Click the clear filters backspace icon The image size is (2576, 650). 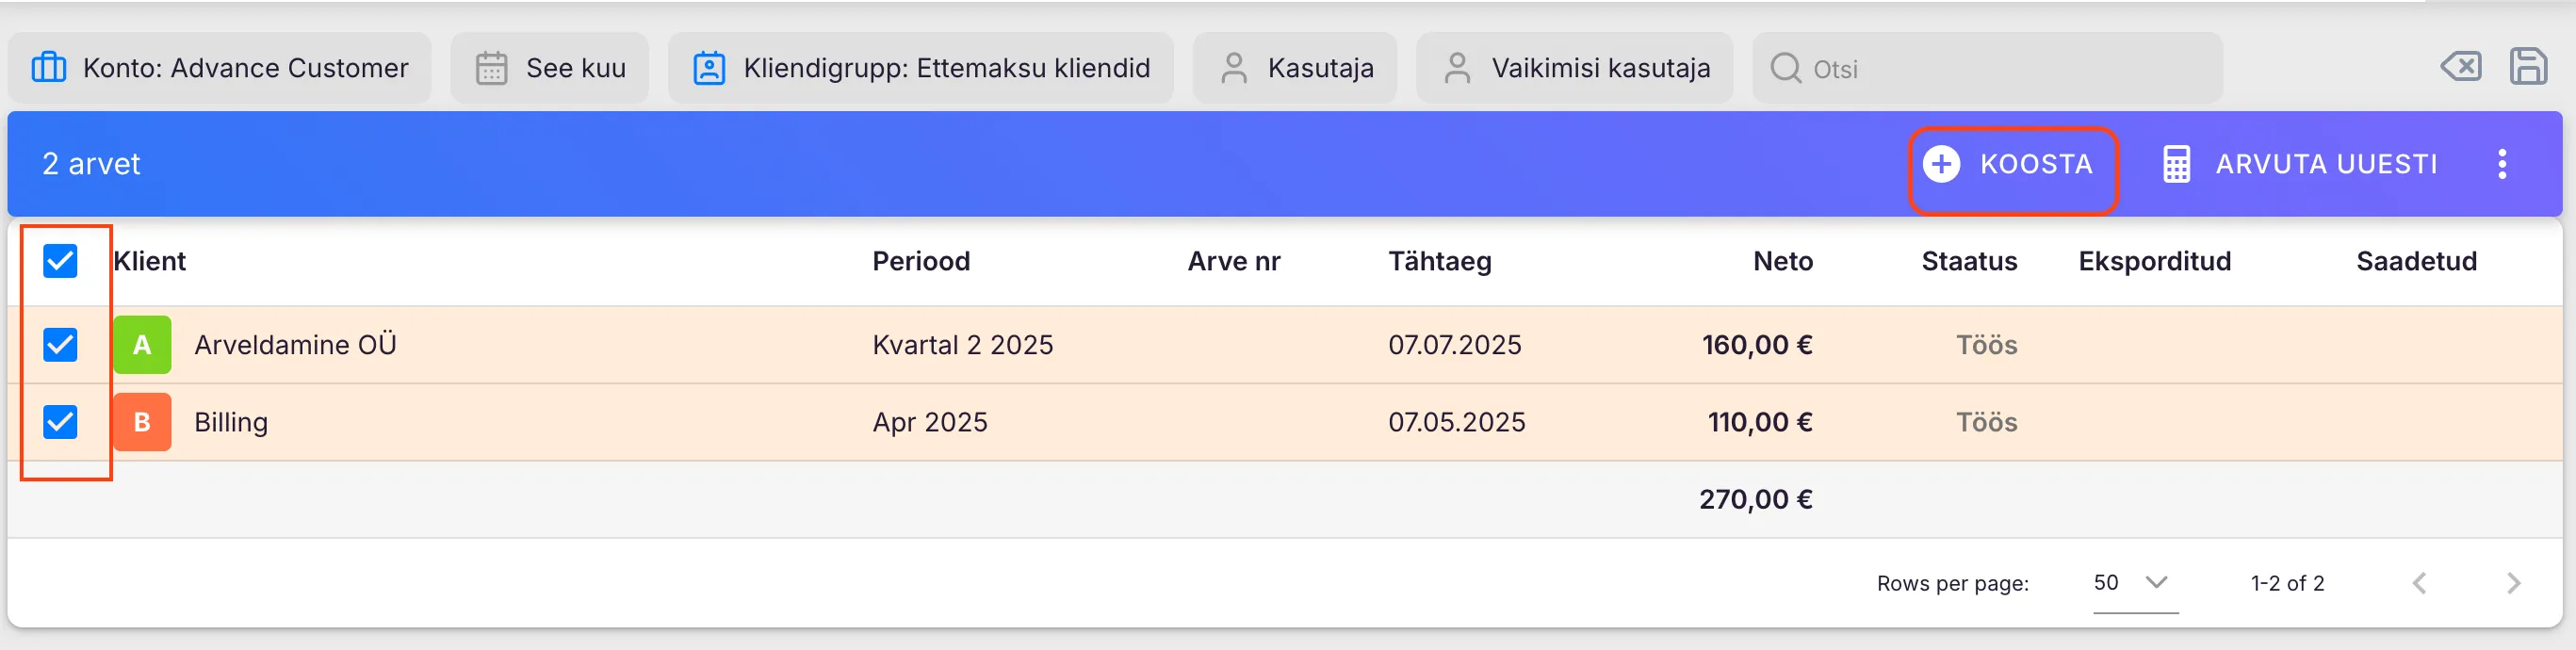coord(2460,67)
